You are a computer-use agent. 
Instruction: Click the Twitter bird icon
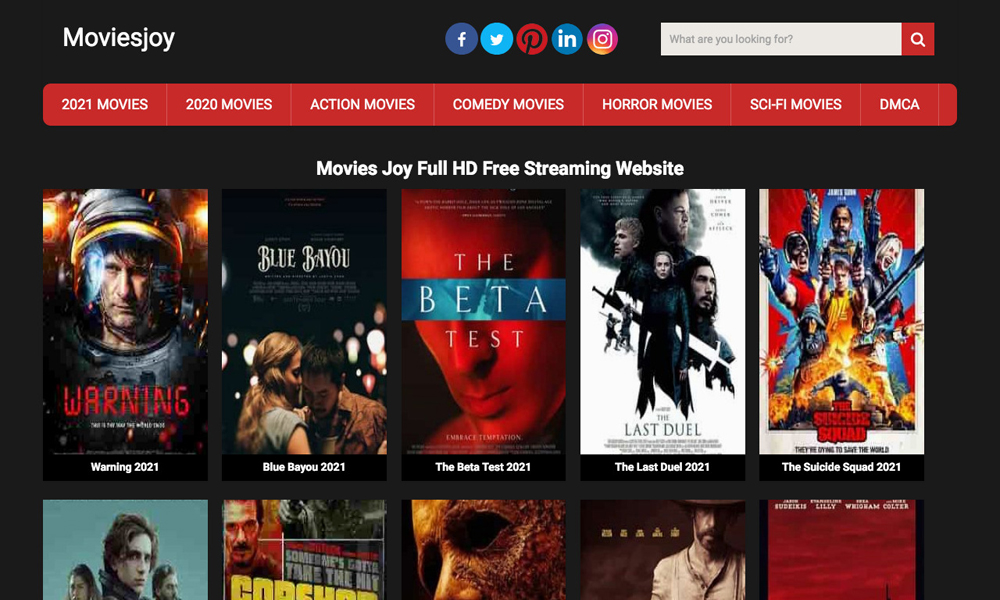(496, 40)
